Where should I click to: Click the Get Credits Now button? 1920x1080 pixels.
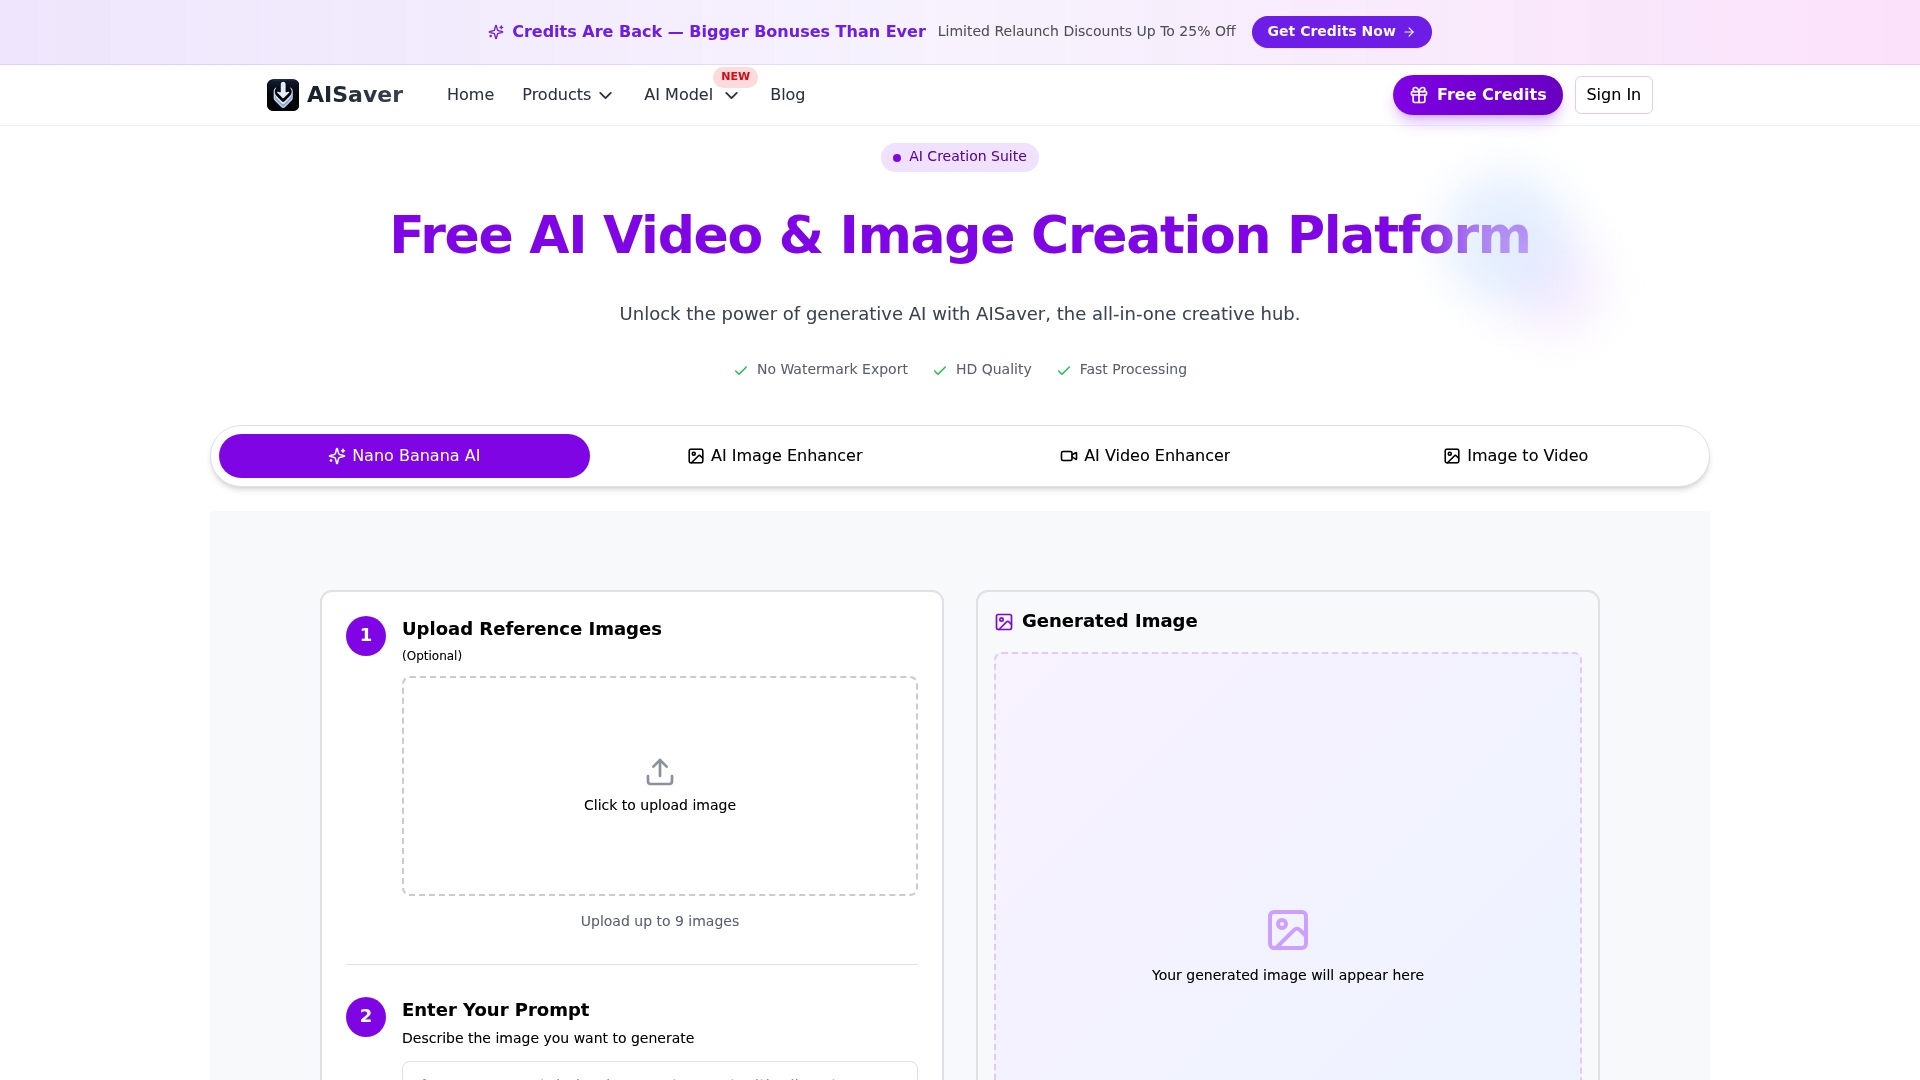click(1341, 32)
